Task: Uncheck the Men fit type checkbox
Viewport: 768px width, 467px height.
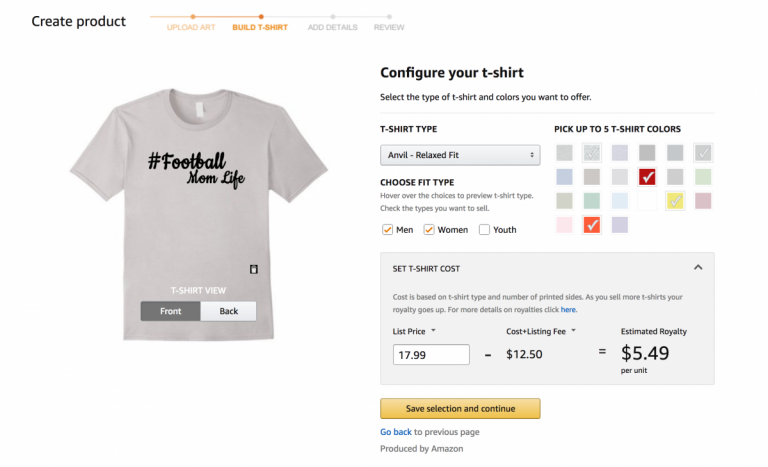Action: point(388,229)
